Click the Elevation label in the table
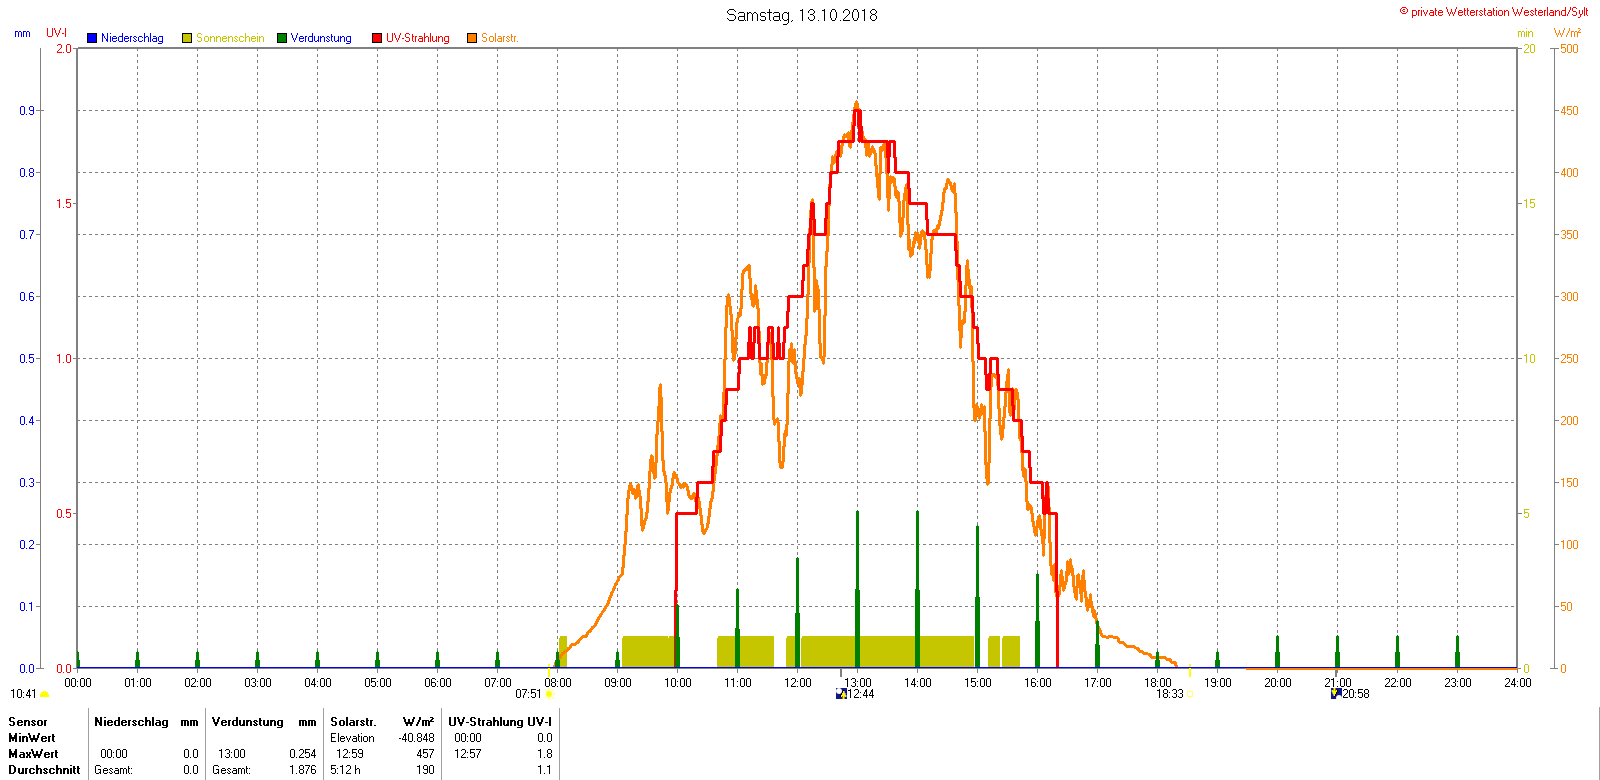 coord(353,738)
